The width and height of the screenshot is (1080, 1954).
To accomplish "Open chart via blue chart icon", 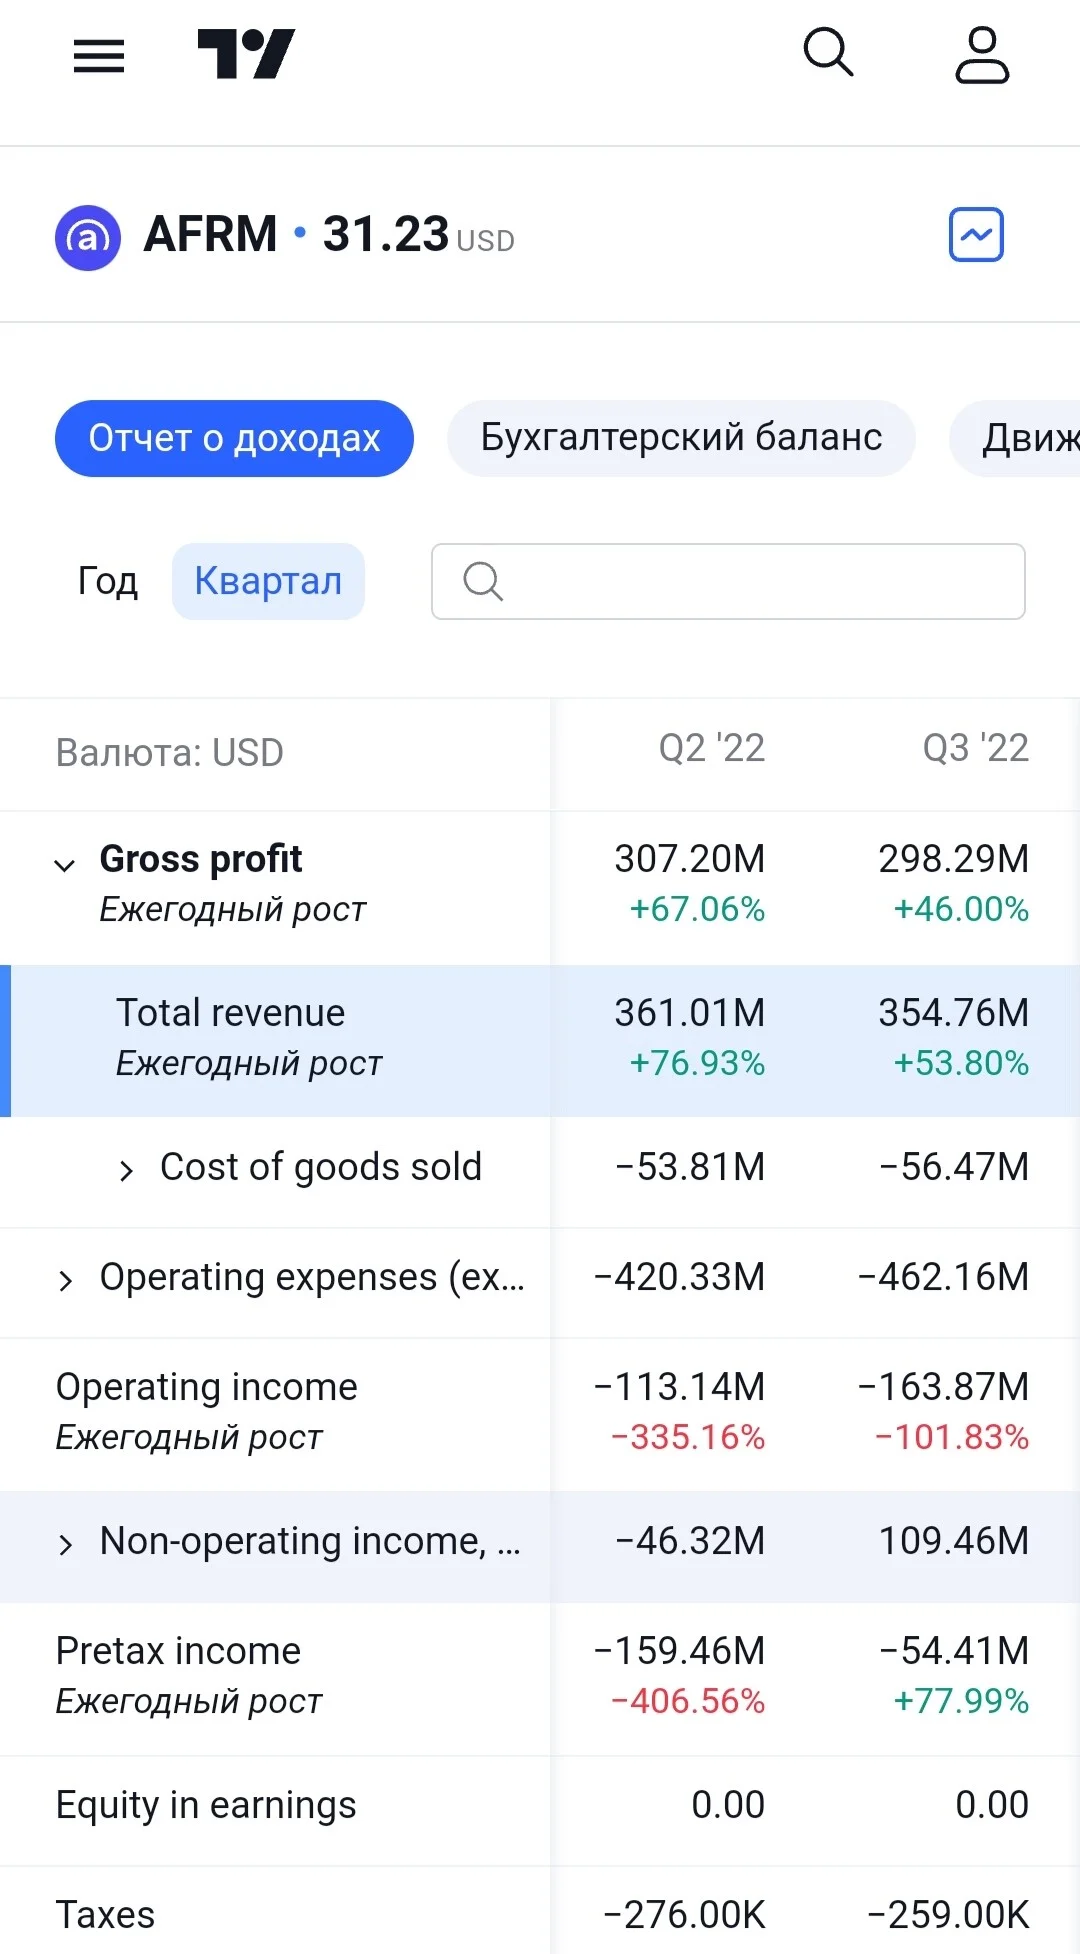I will (x=976, y=235).
